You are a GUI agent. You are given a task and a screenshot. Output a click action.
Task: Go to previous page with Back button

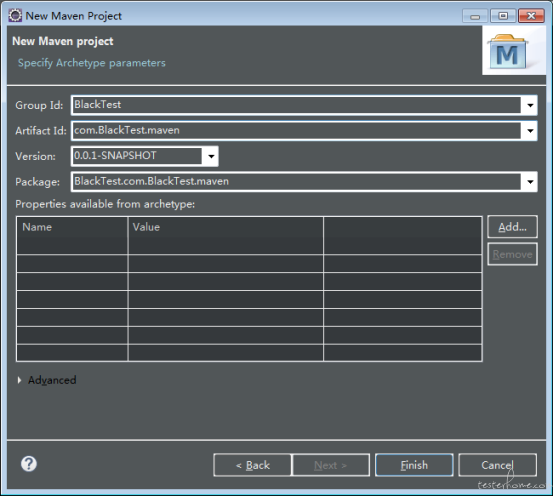click(253, 465)
